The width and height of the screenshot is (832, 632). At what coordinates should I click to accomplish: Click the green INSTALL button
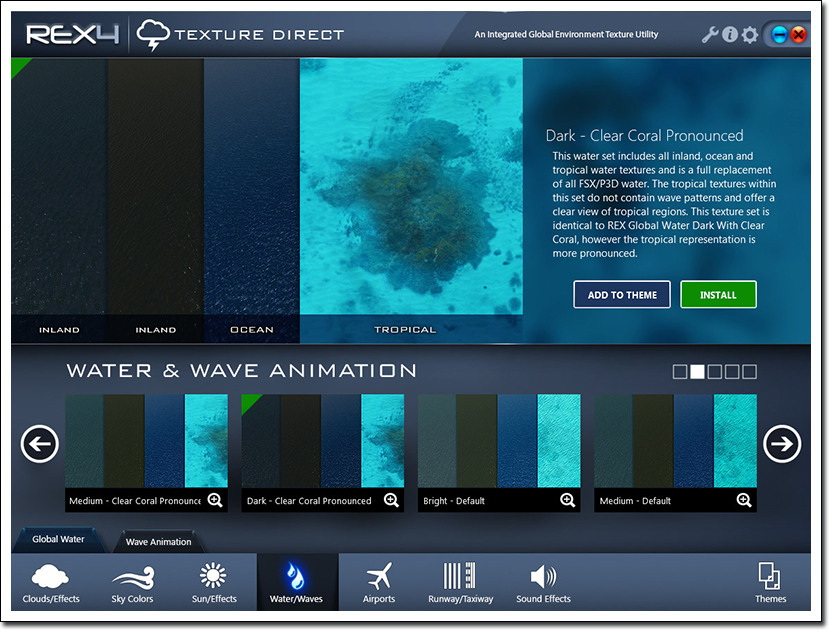[718, 295]
